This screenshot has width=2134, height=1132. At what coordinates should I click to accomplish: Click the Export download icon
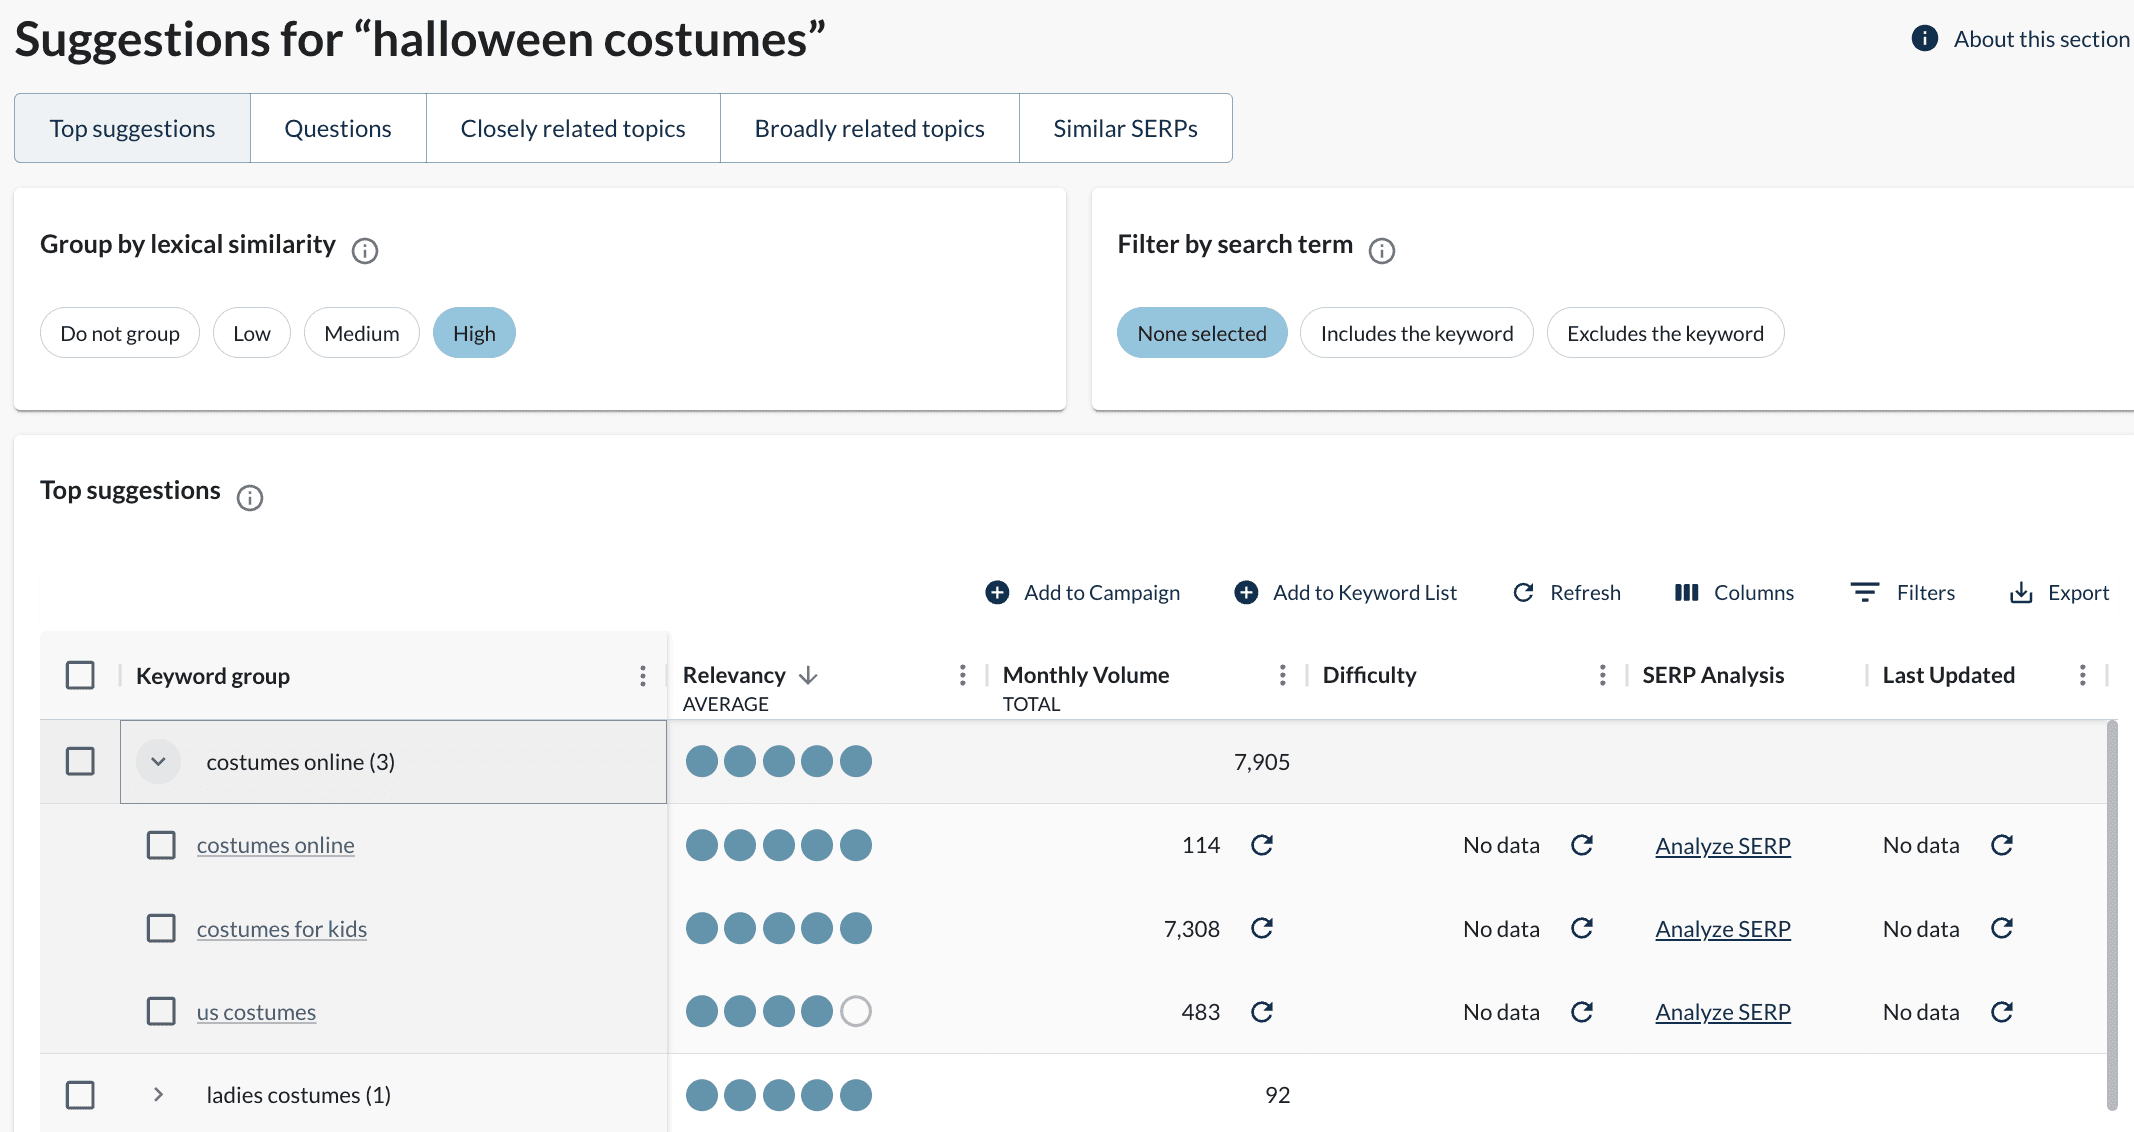[2021, 593]
